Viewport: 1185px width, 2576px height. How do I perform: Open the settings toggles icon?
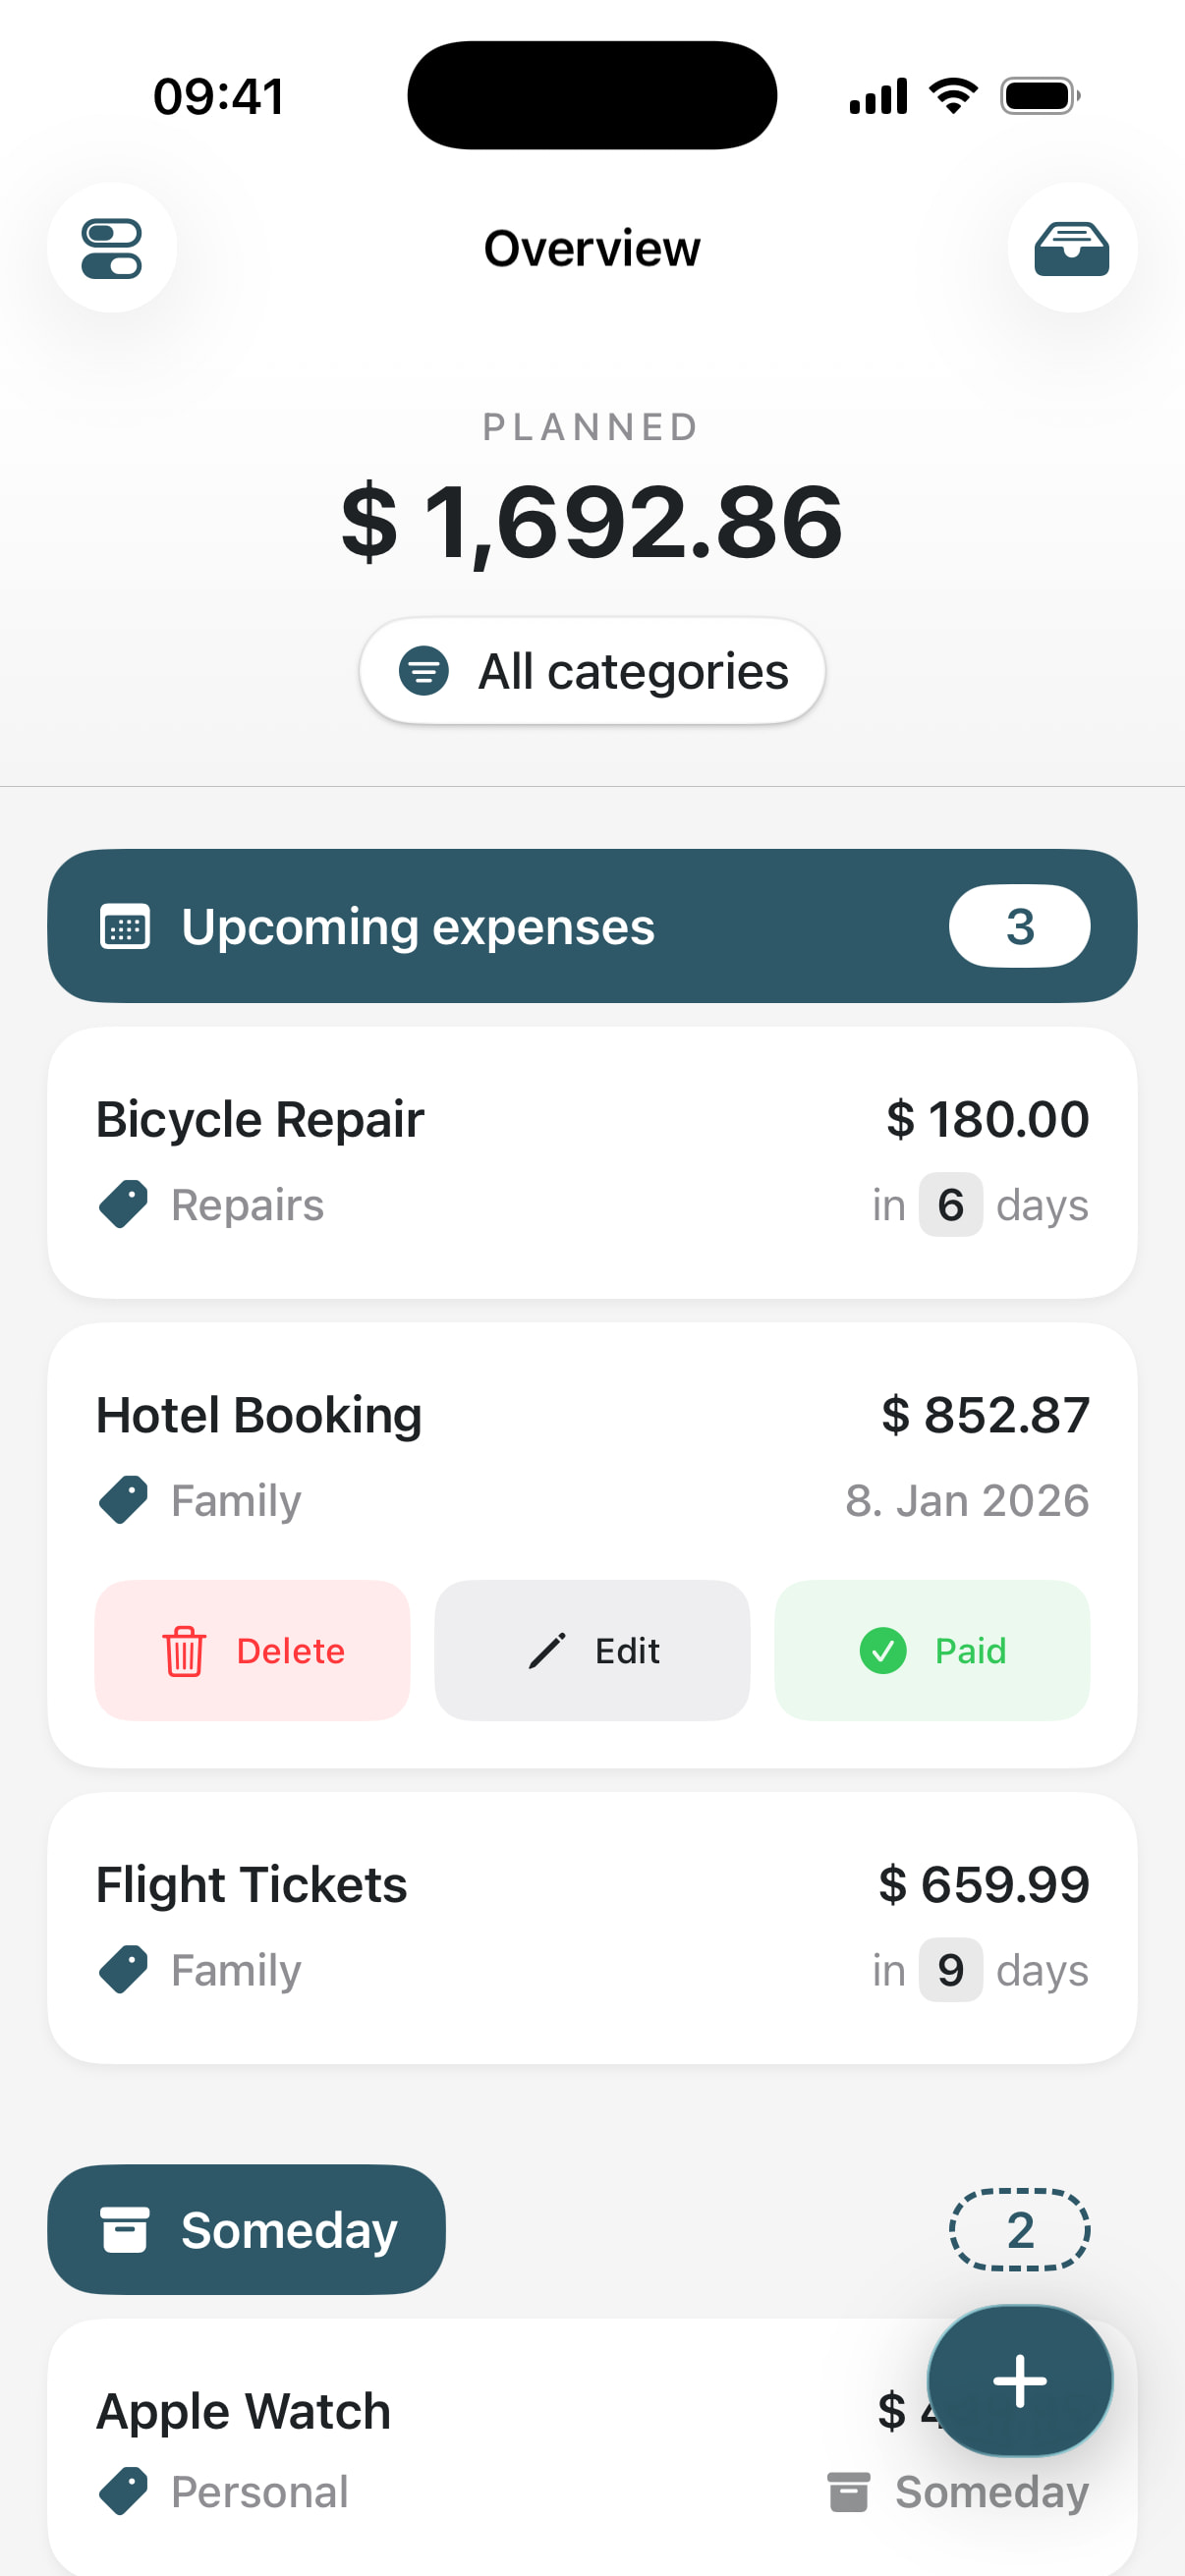(x=111, y=248)
